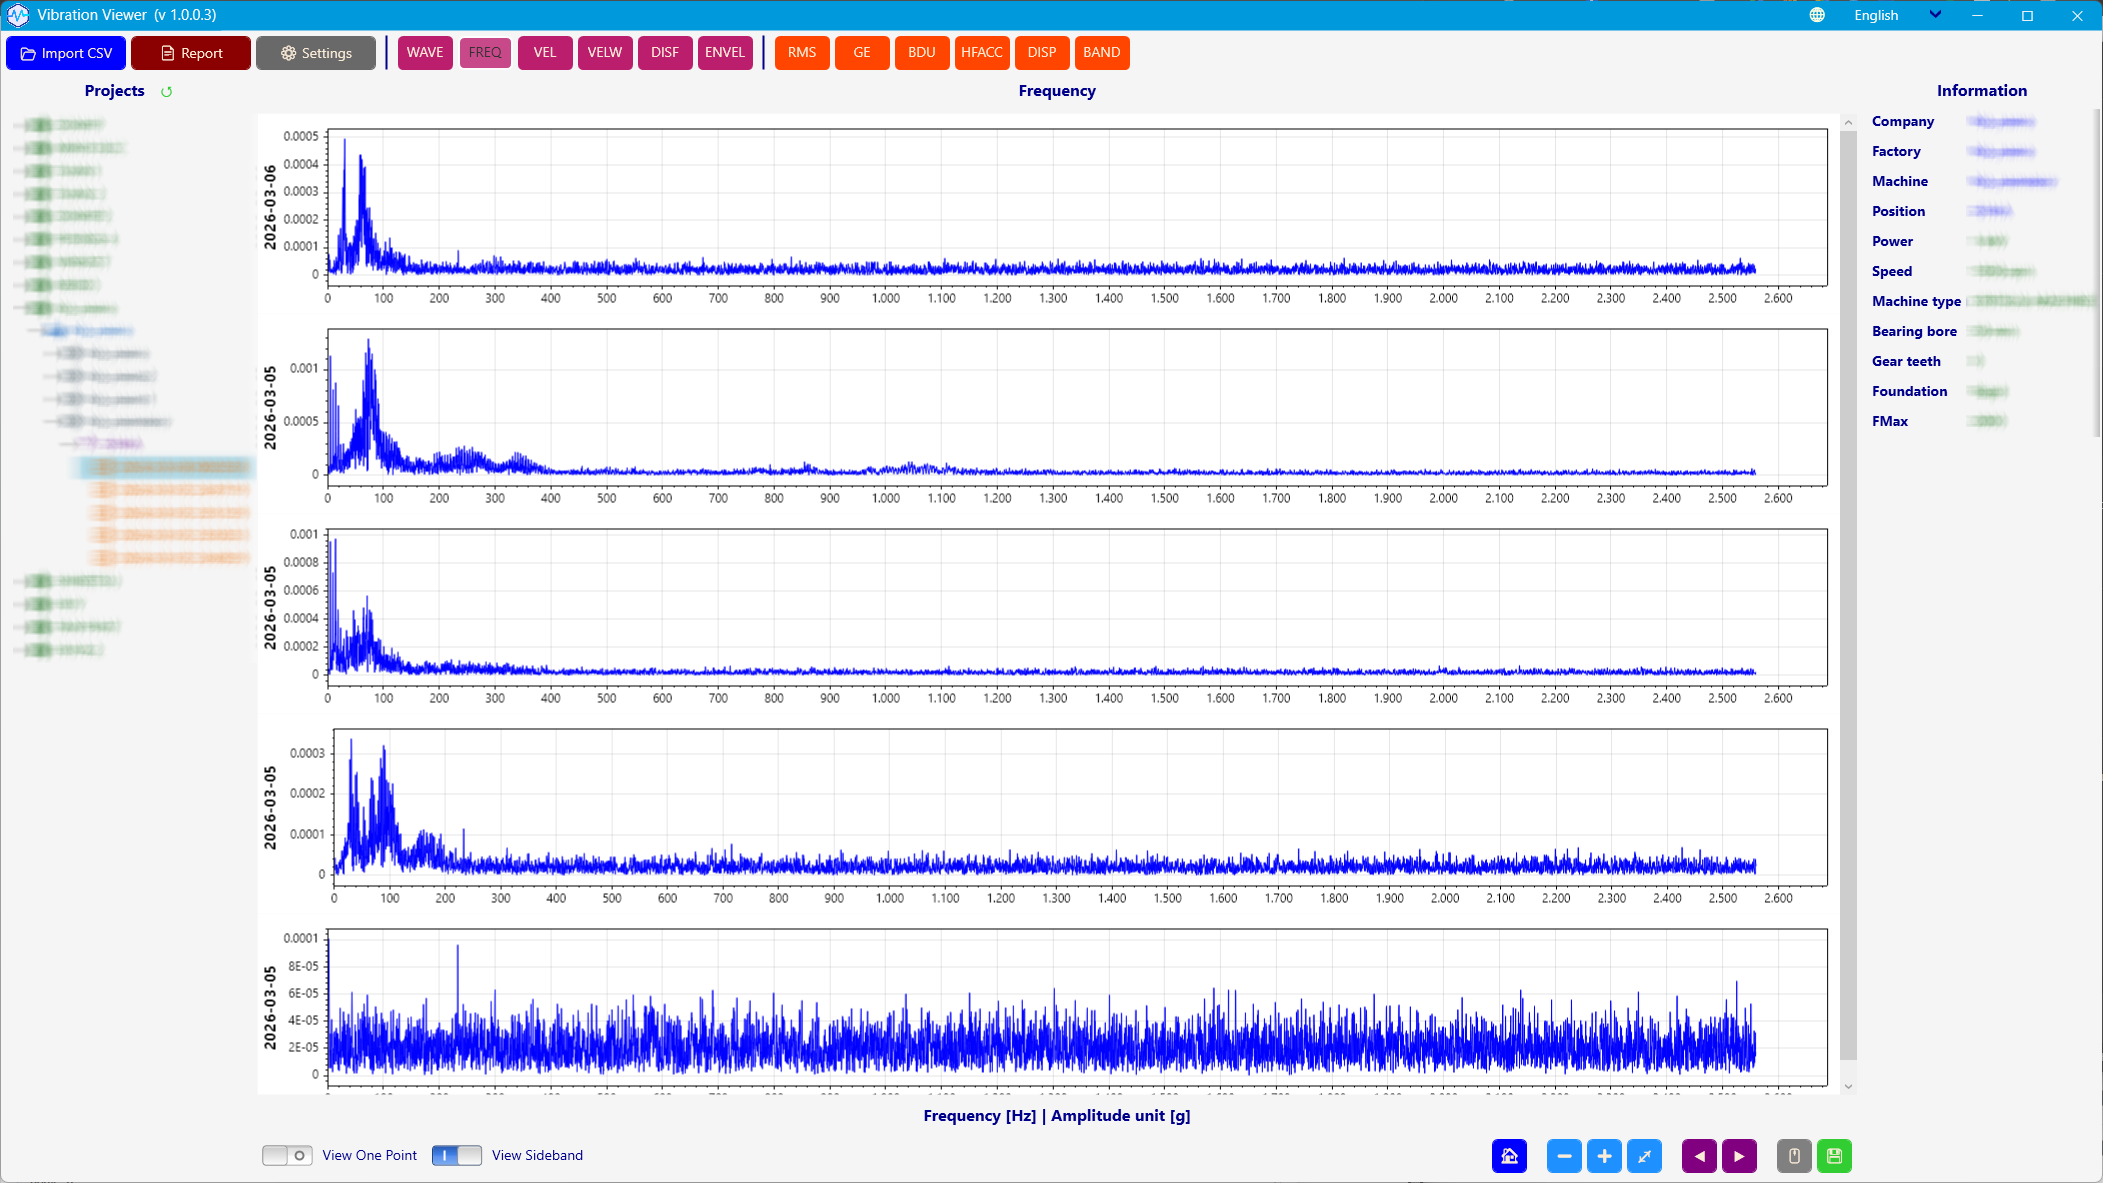This screenshot has width=2103, height=1183.
Task: Click the plus zoom in icon
Action: [1604, 1156]
